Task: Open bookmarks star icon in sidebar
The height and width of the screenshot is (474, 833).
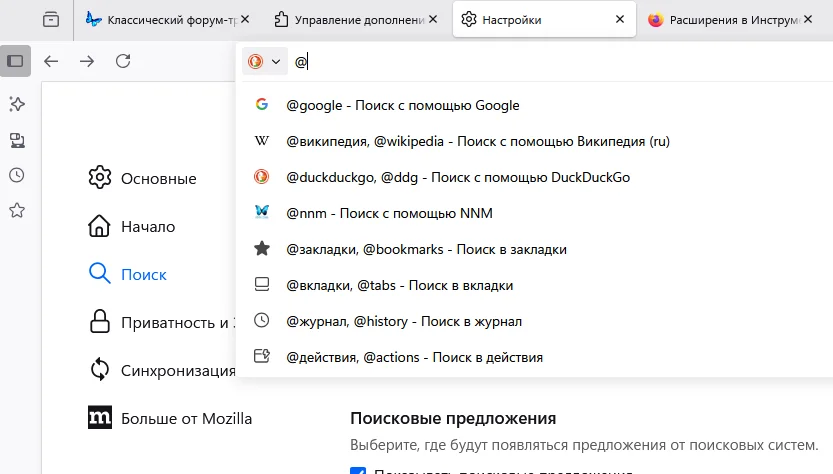Action: click(16, 211)
